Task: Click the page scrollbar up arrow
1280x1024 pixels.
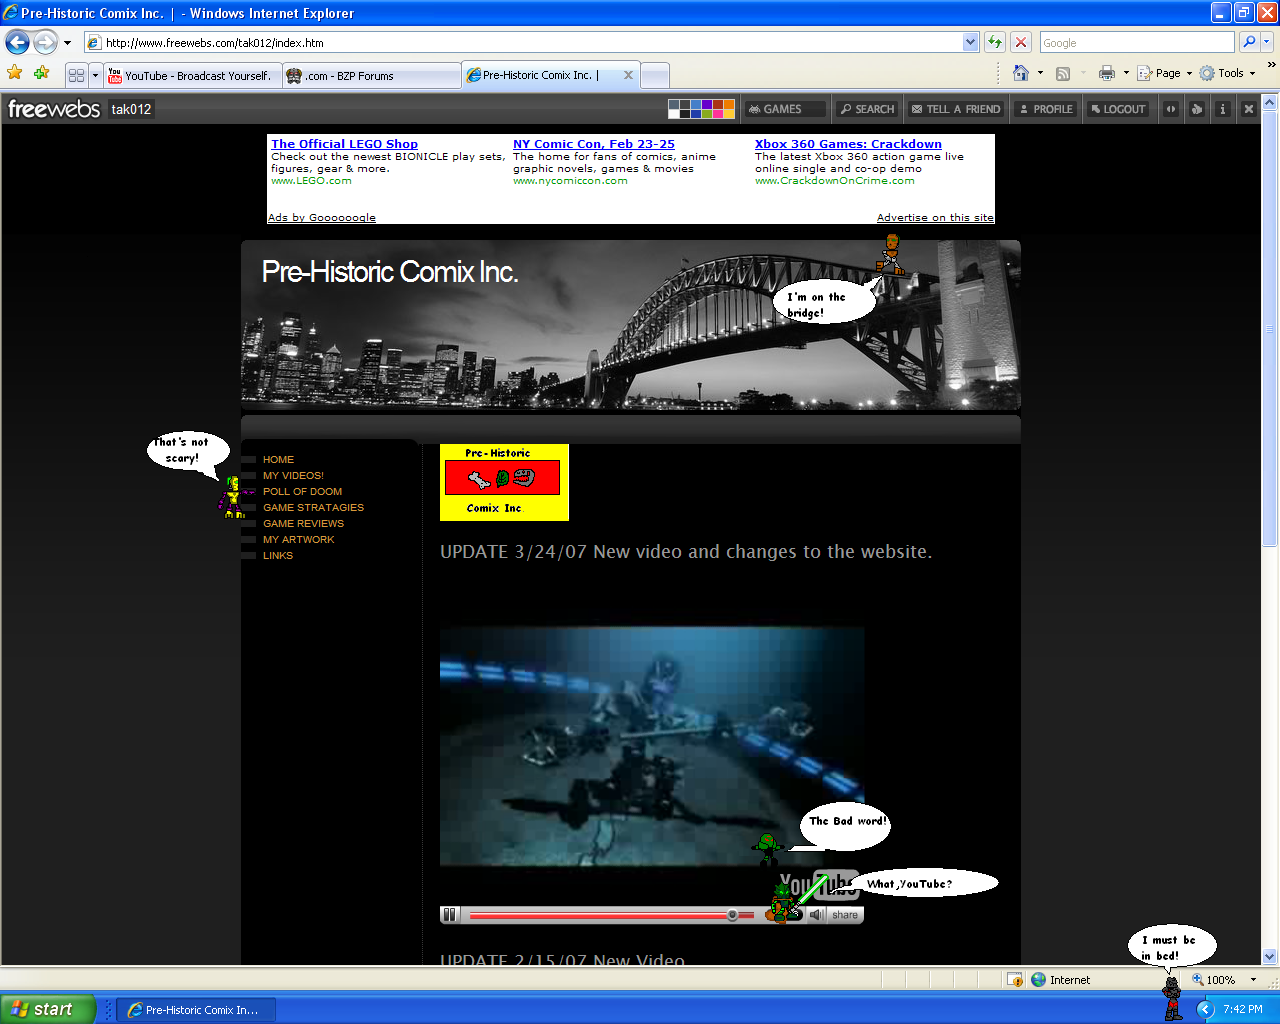Action: [1270, 103]
